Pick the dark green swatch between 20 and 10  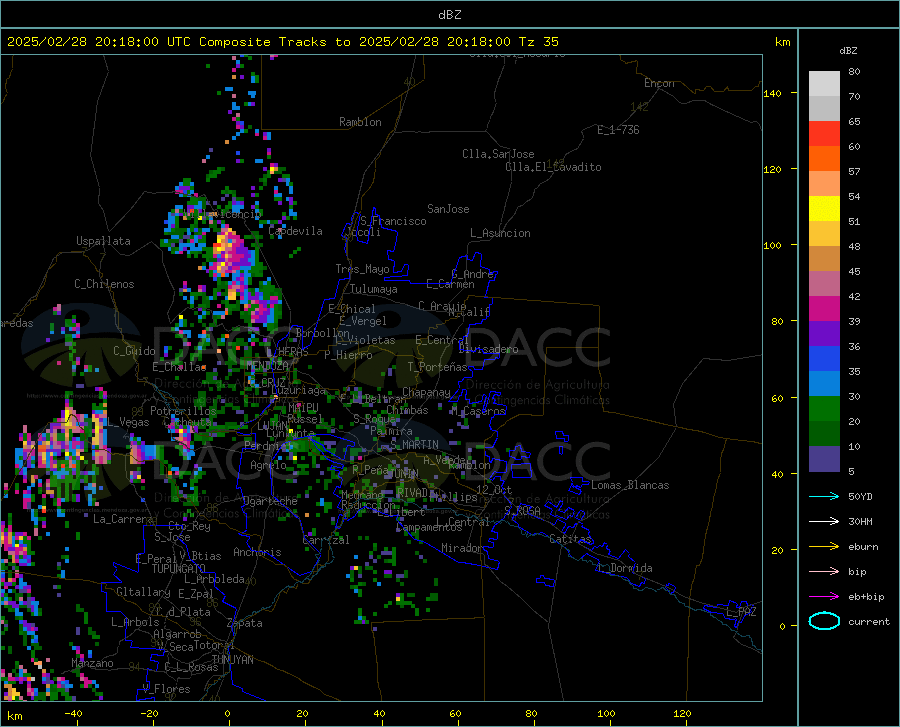824,434
